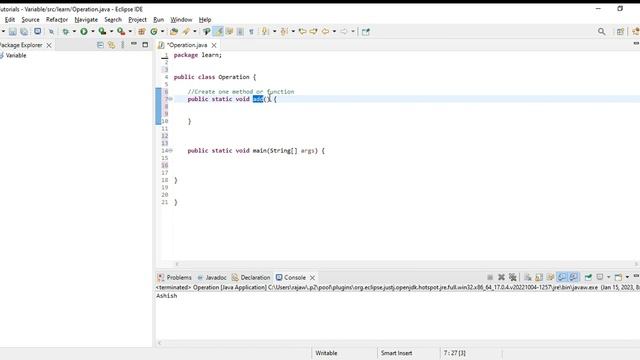Collapse the add method fold marker

point(171,99)
